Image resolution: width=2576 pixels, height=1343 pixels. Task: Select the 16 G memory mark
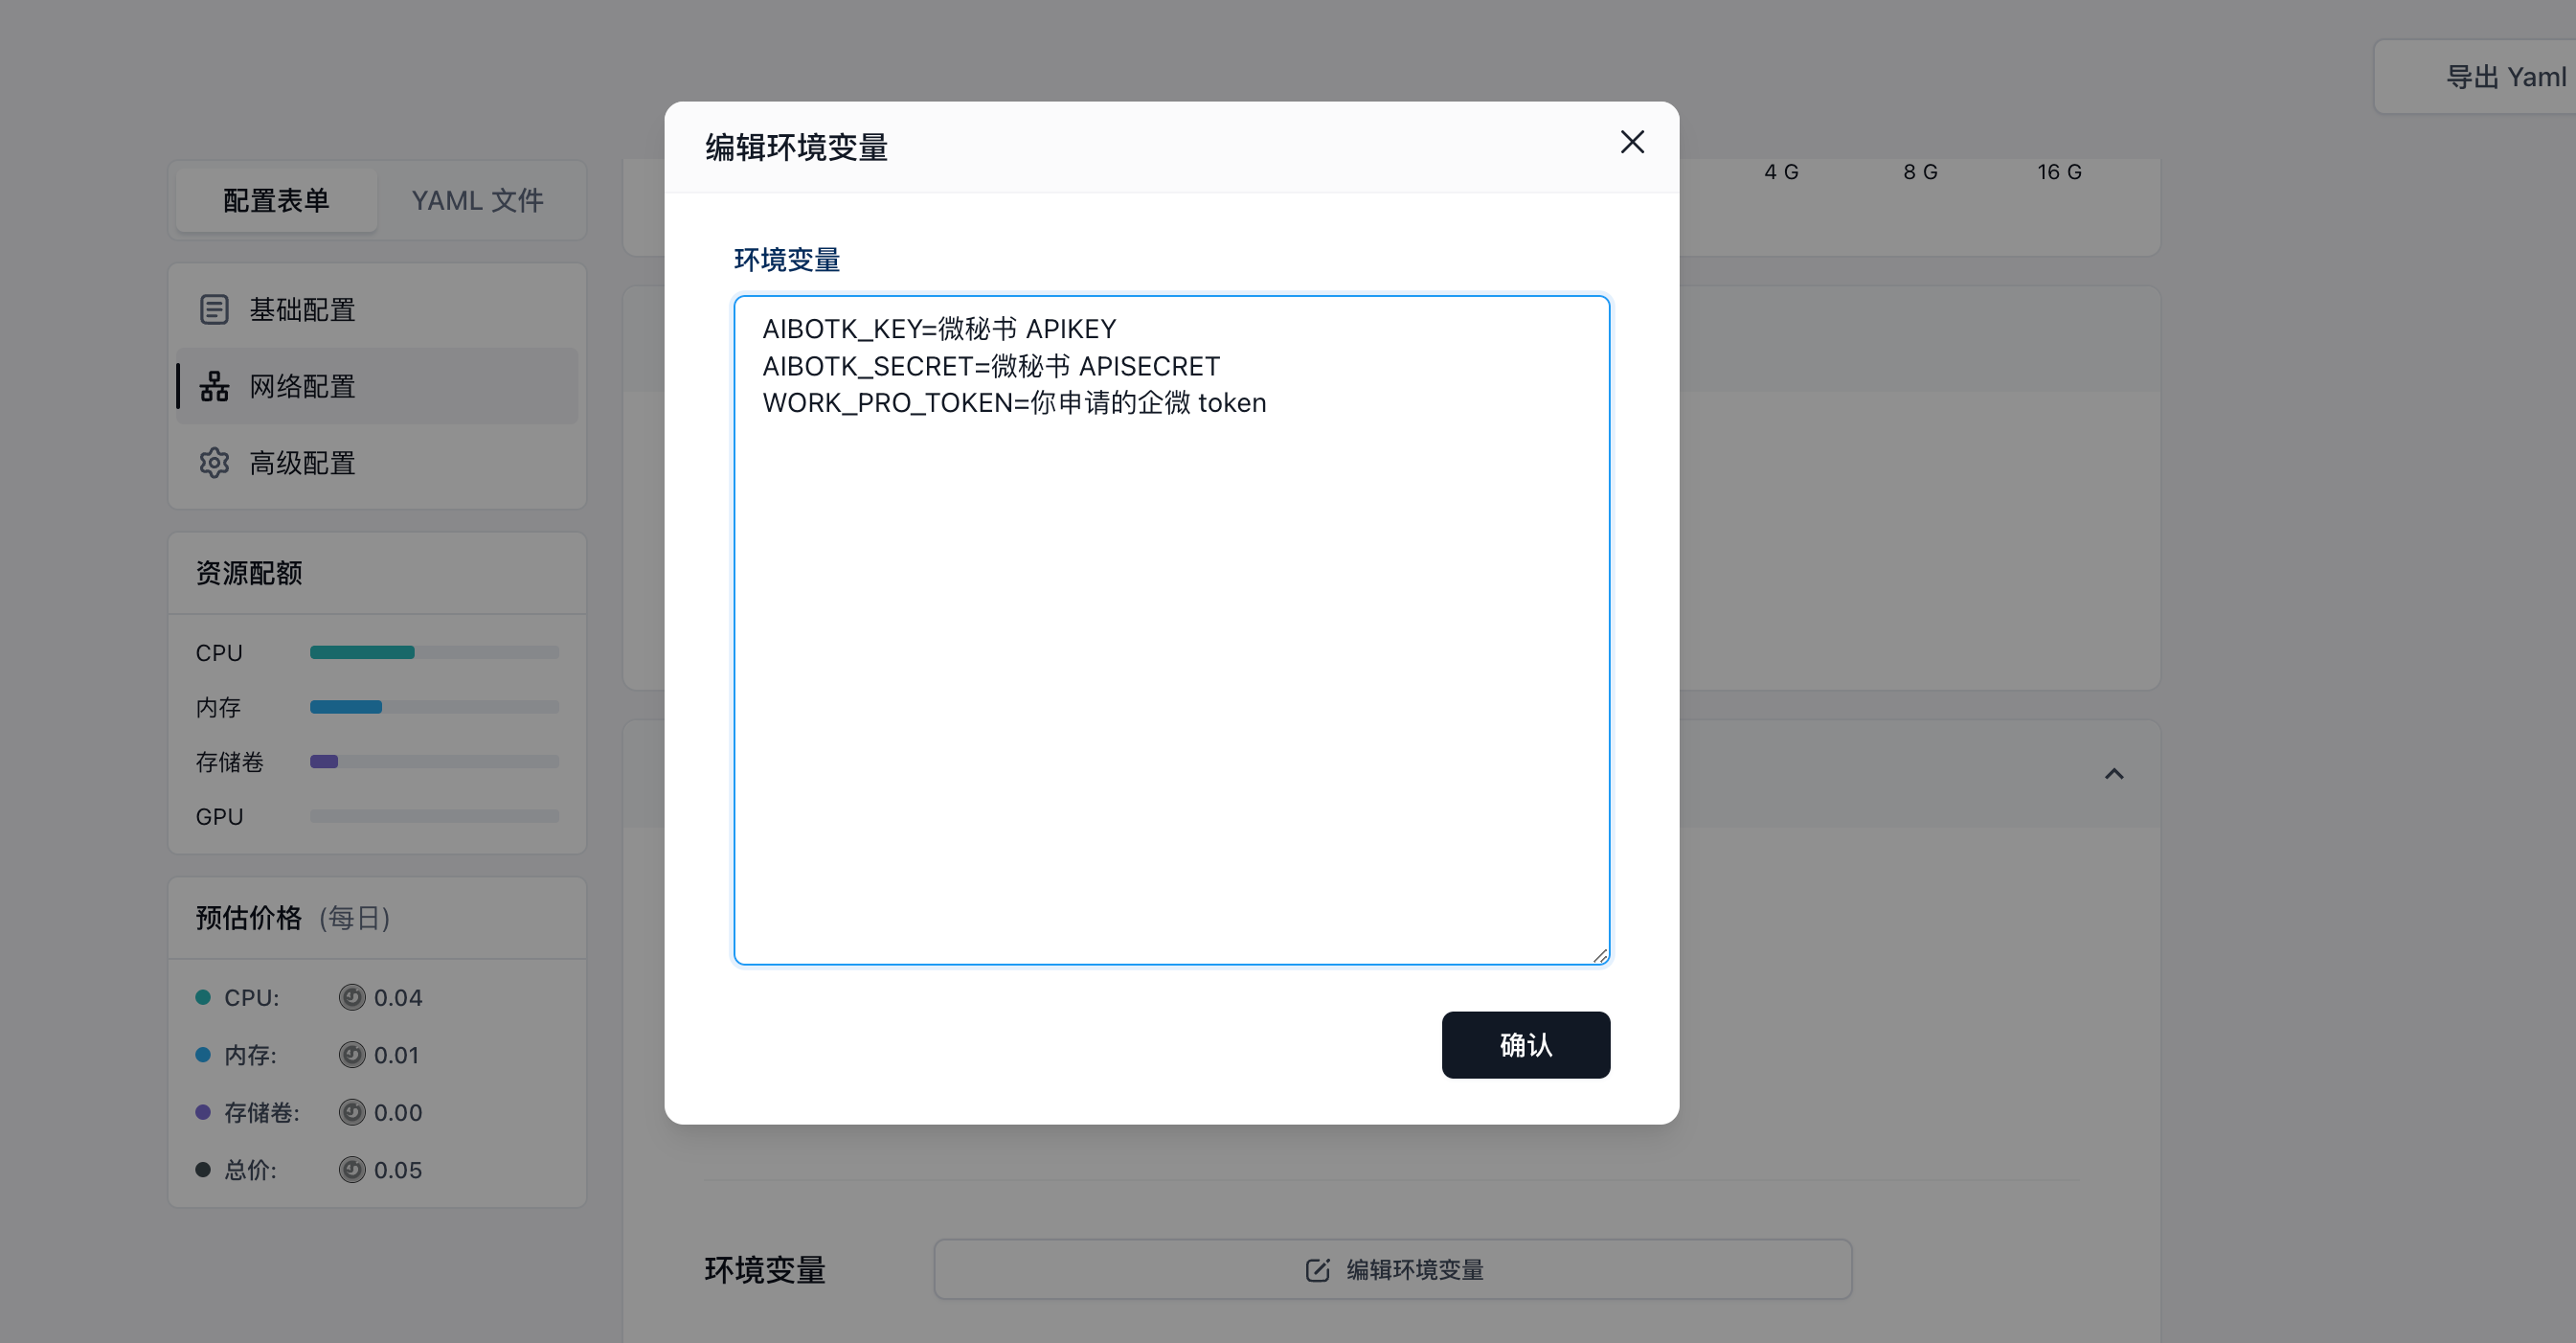pyautogui.click(x=2059, y=172)
